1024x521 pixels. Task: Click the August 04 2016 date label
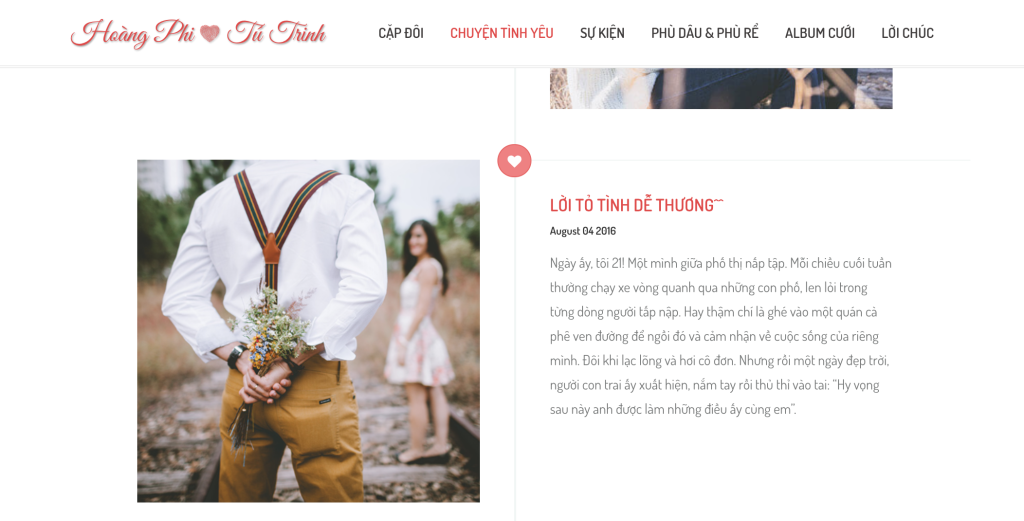583,231
